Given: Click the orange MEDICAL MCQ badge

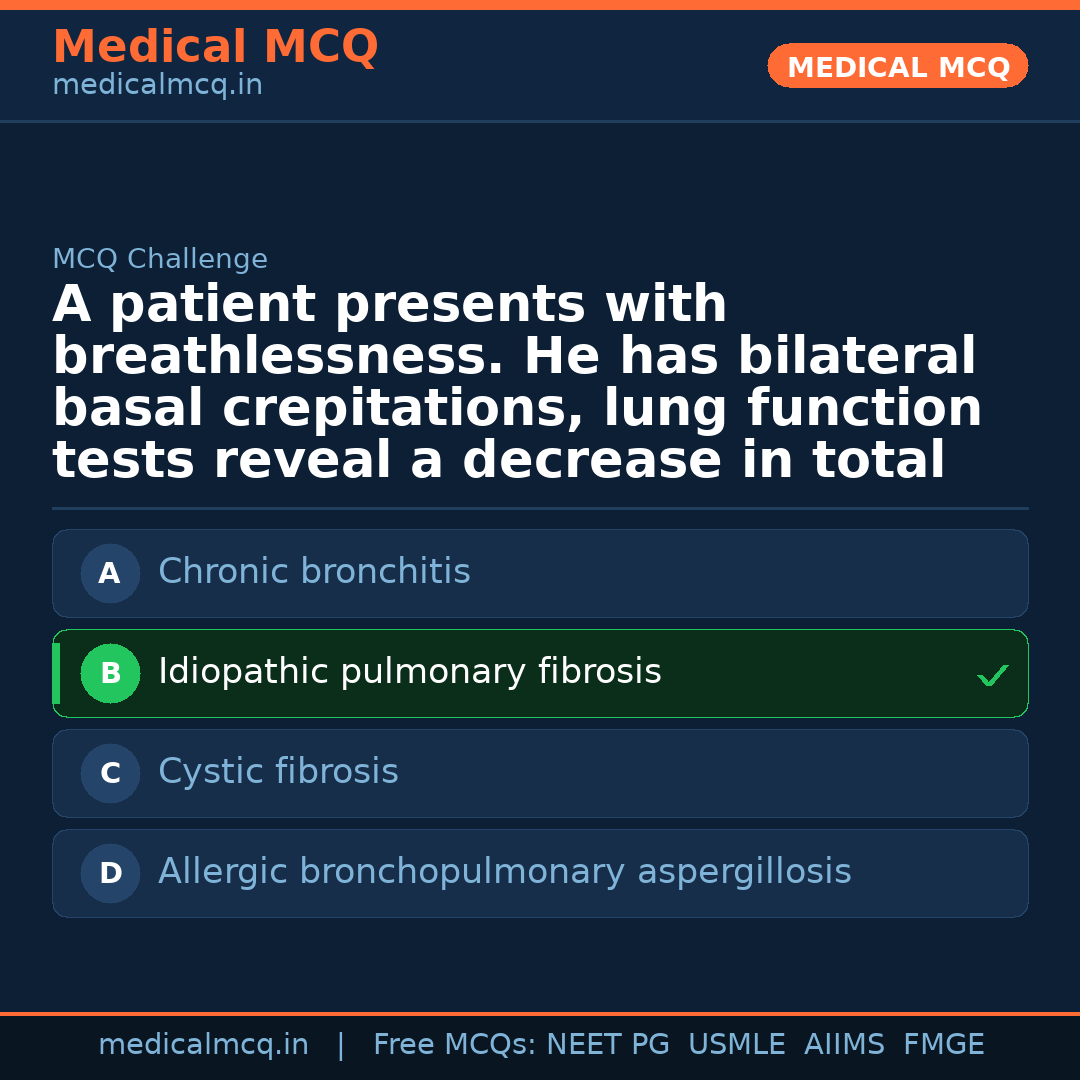Looking at the screenshot, I should [x=897, y=66].
